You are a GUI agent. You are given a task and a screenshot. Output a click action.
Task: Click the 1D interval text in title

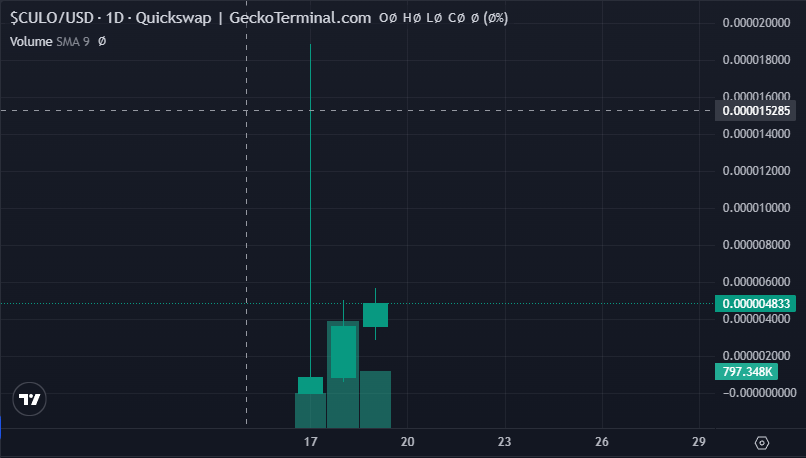pos(115,18)
